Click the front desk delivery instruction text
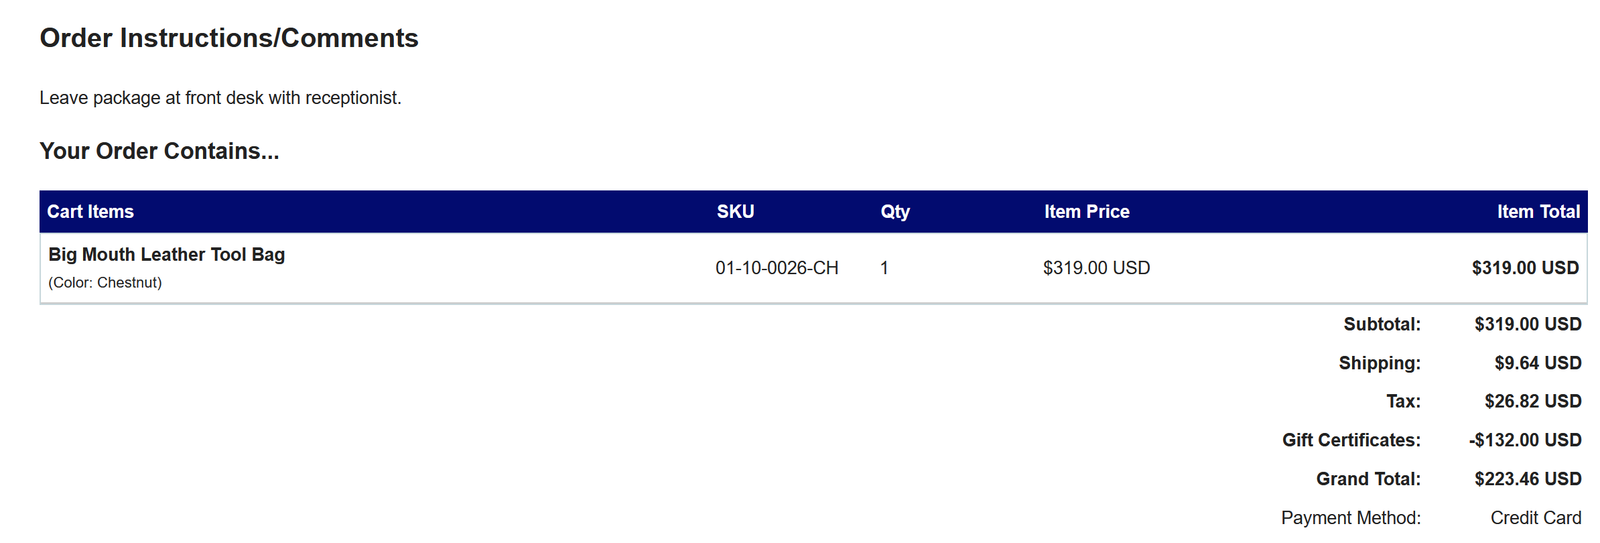This screenshot has width=1600, height=543. pyautogui.click(x=220, y=98)
